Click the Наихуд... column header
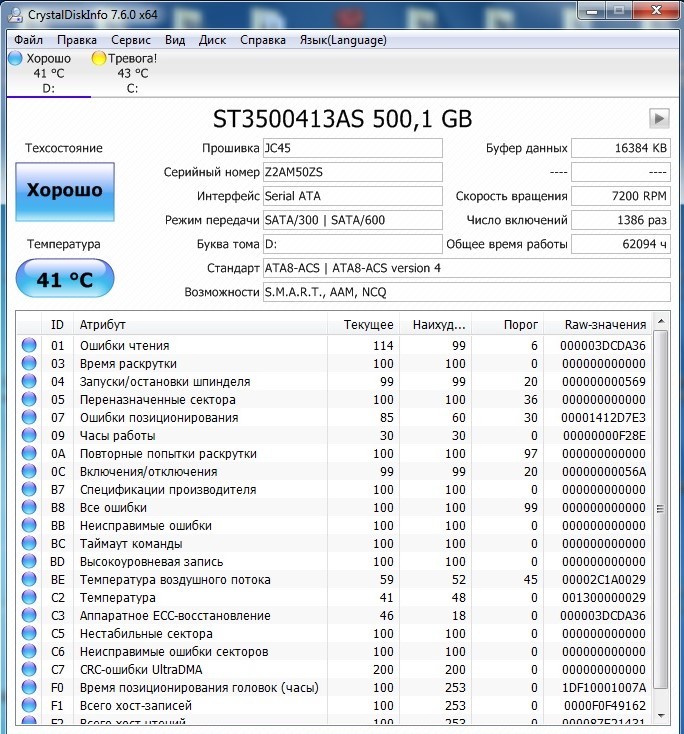This screenshot has width=684, height=734. [435, 324]
